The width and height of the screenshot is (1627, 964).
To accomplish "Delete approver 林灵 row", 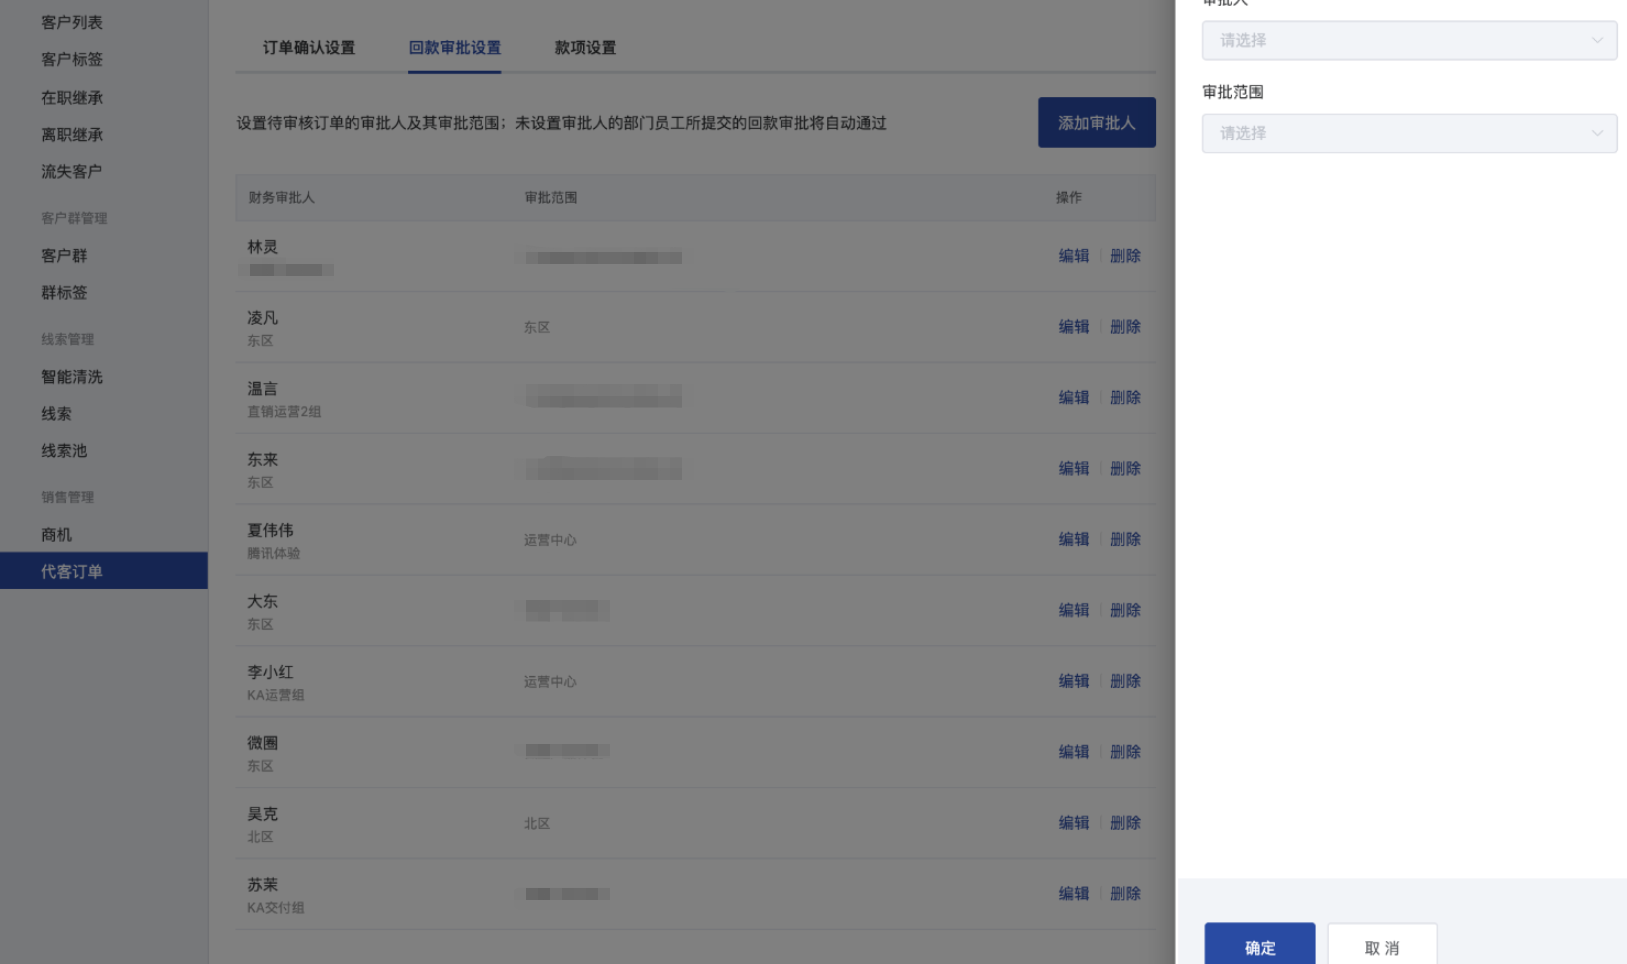I will [x=1125, y=256].
